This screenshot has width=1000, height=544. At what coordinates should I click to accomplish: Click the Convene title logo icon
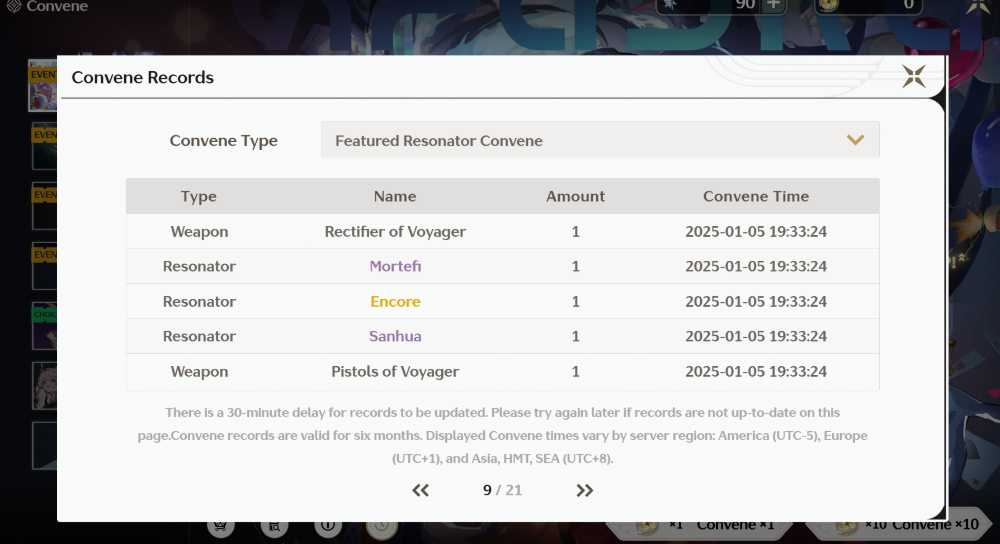point(13,6)
